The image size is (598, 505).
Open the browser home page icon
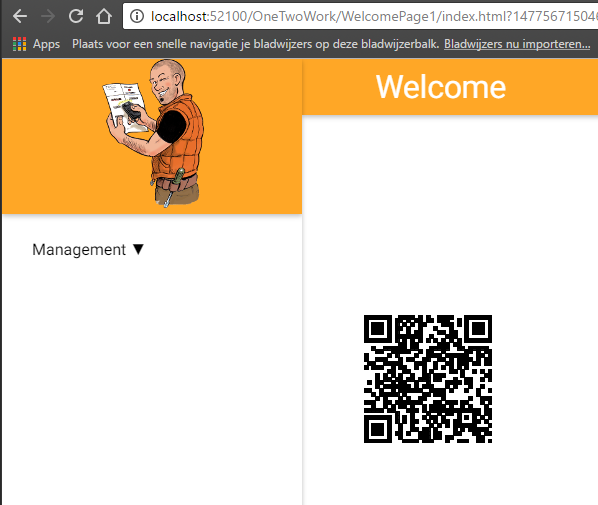point(104,16)
